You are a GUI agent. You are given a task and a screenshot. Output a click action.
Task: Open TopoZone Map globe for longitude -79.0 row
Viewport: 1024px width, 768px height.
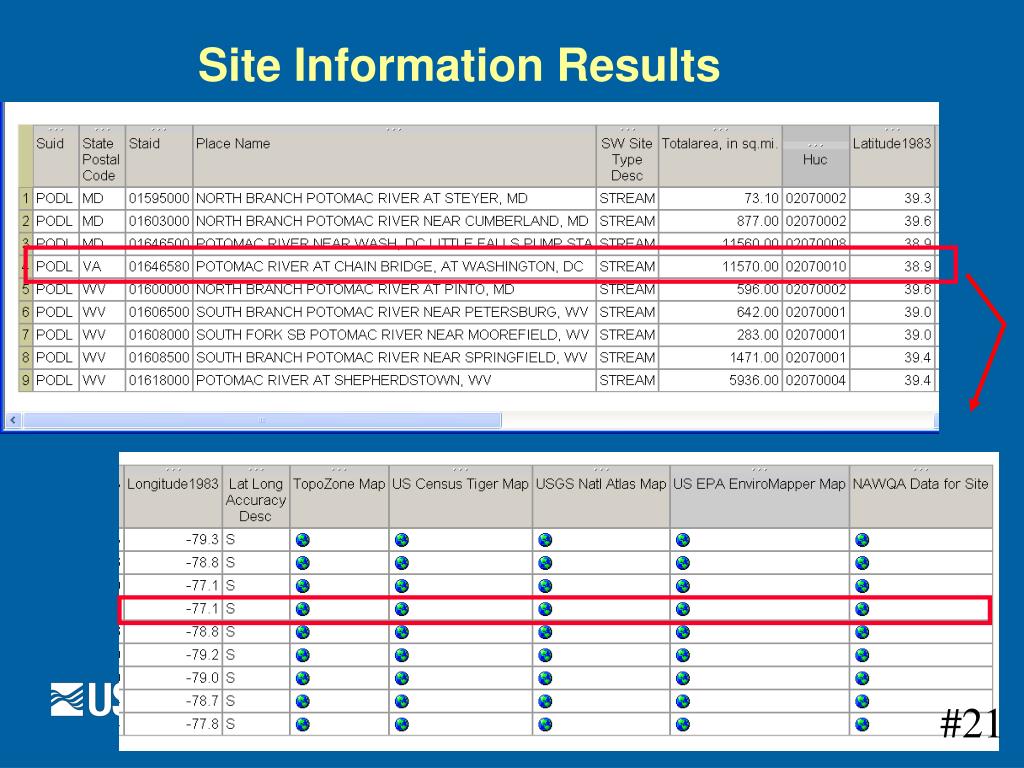pyautogui.click(x=302, y=679)
